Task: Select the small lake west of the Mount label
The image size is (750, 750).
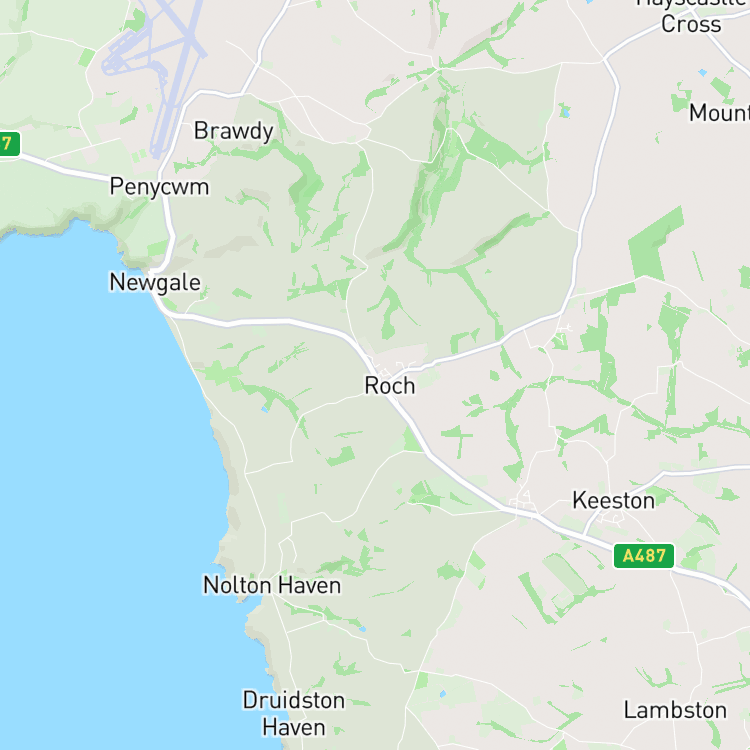Action: point(565,112)
